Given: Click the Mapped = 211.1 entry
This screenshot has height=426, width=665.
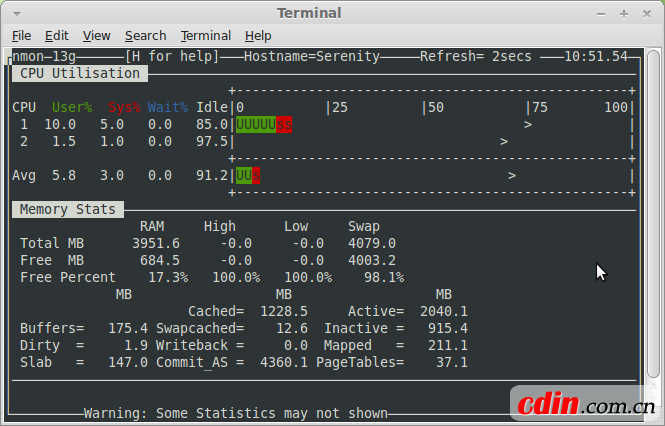Looking at the screenshot, I should tap(396, 345).
